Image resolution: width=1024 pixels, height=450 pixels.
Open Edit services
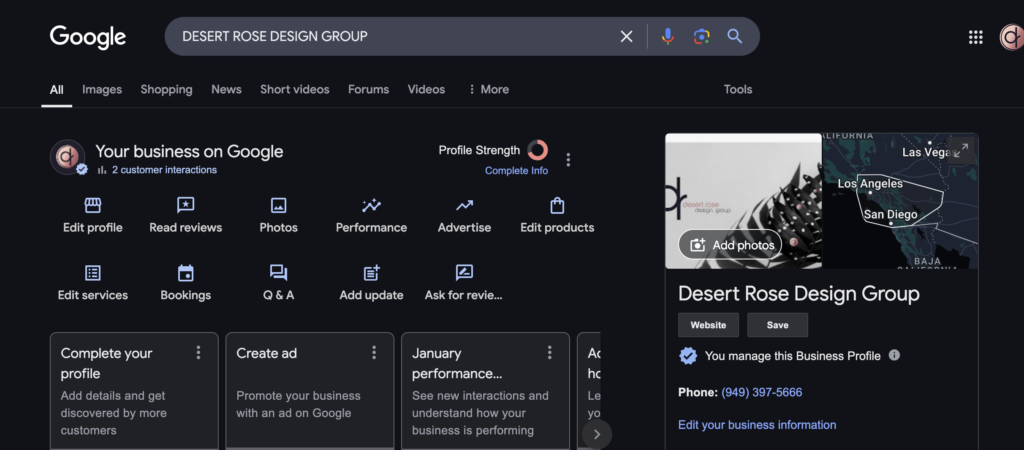tap(93, 283)
